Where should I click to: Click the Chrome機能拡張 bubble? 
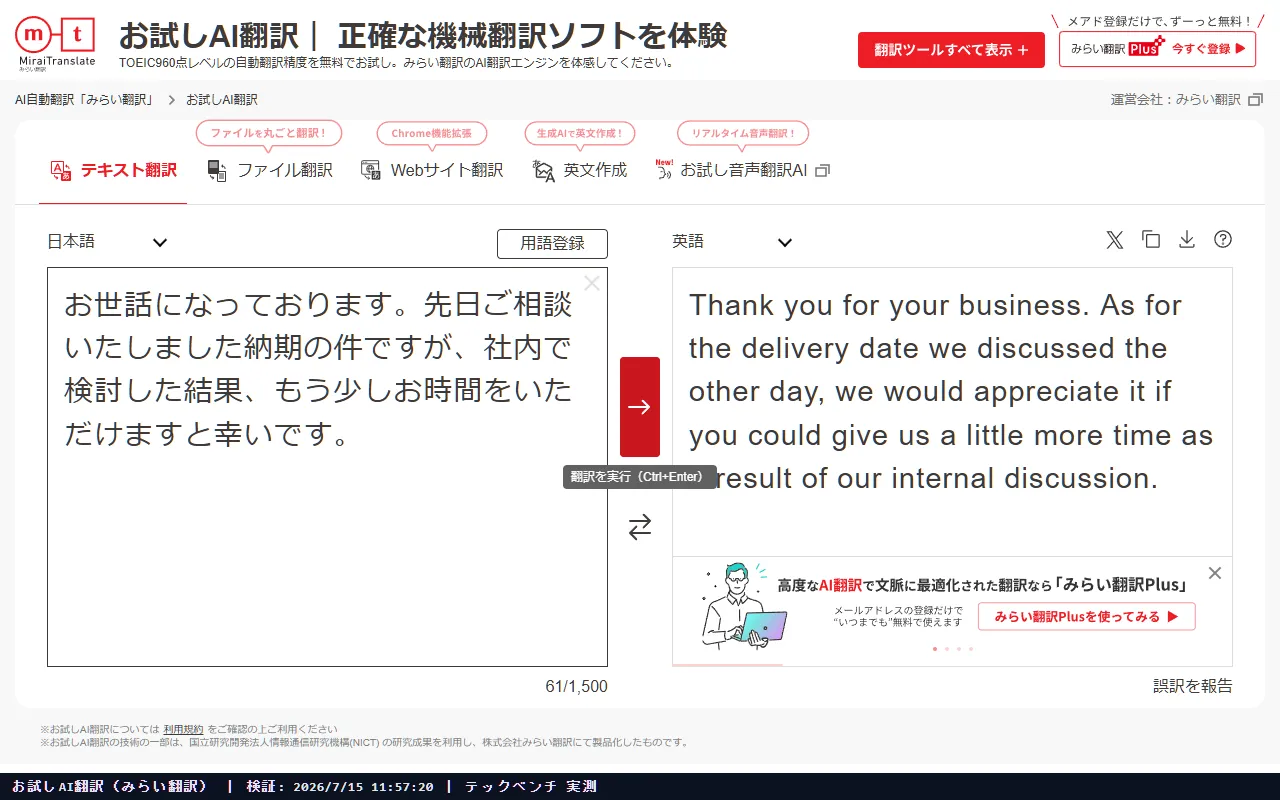(431, 134)
